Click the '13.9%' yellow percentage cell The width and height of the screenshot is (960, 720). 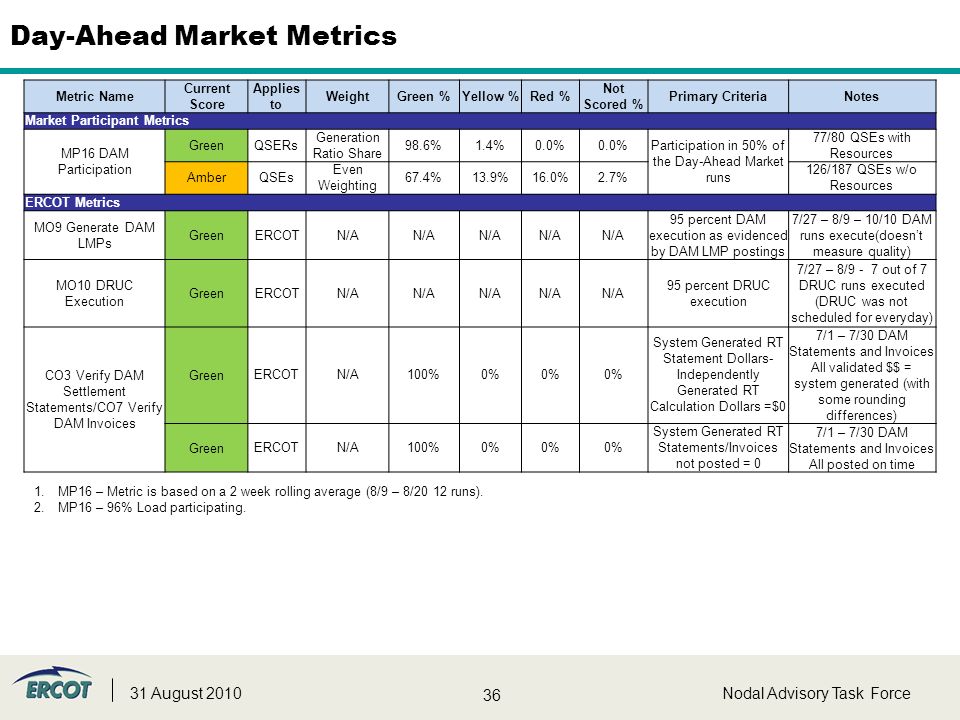[x=490, y=178]
